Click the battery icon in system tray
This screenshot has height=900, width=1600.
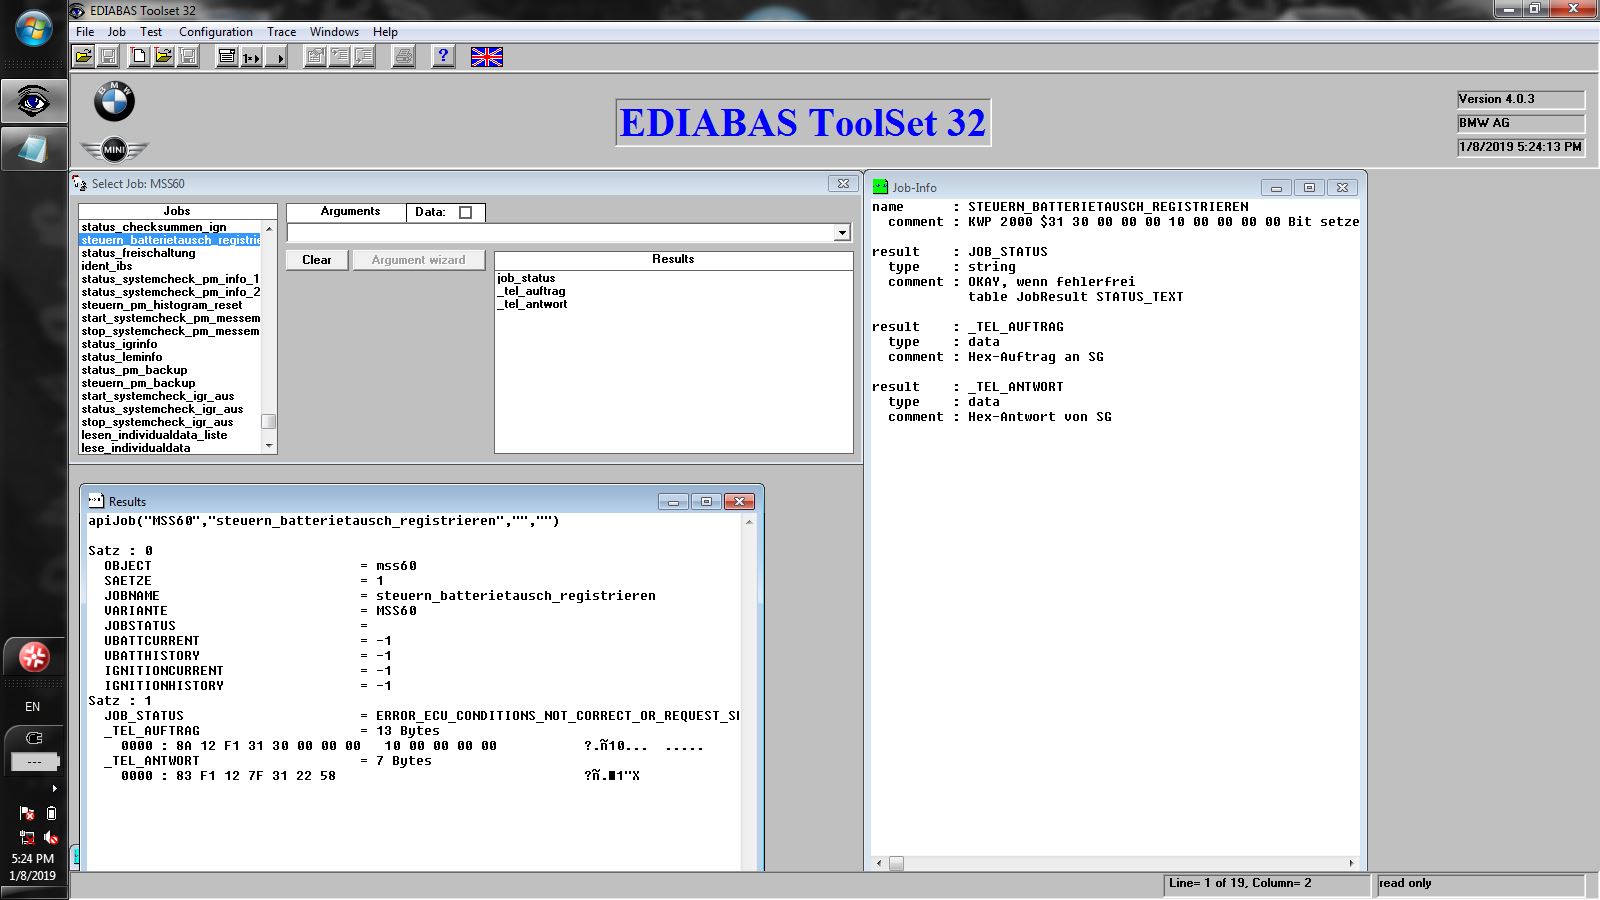51,814
